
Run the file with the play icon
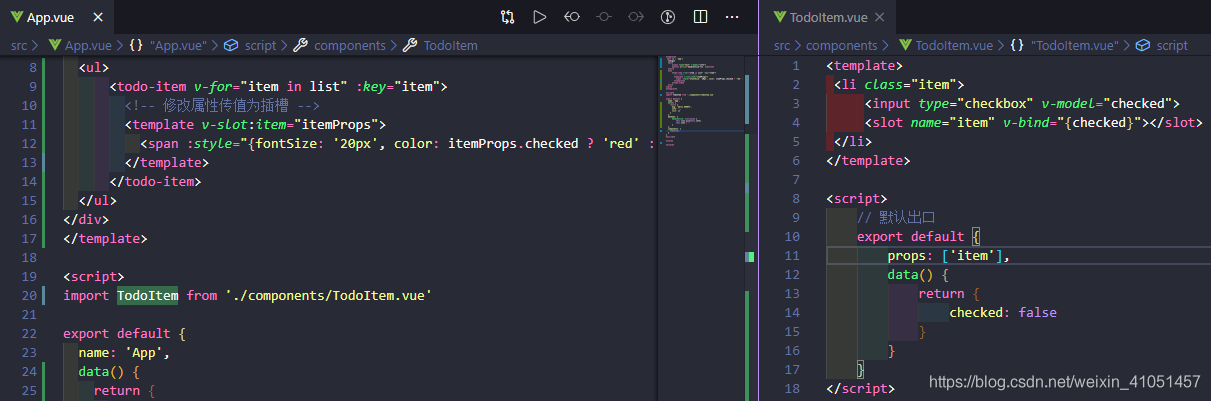click(x=539, y=17)
